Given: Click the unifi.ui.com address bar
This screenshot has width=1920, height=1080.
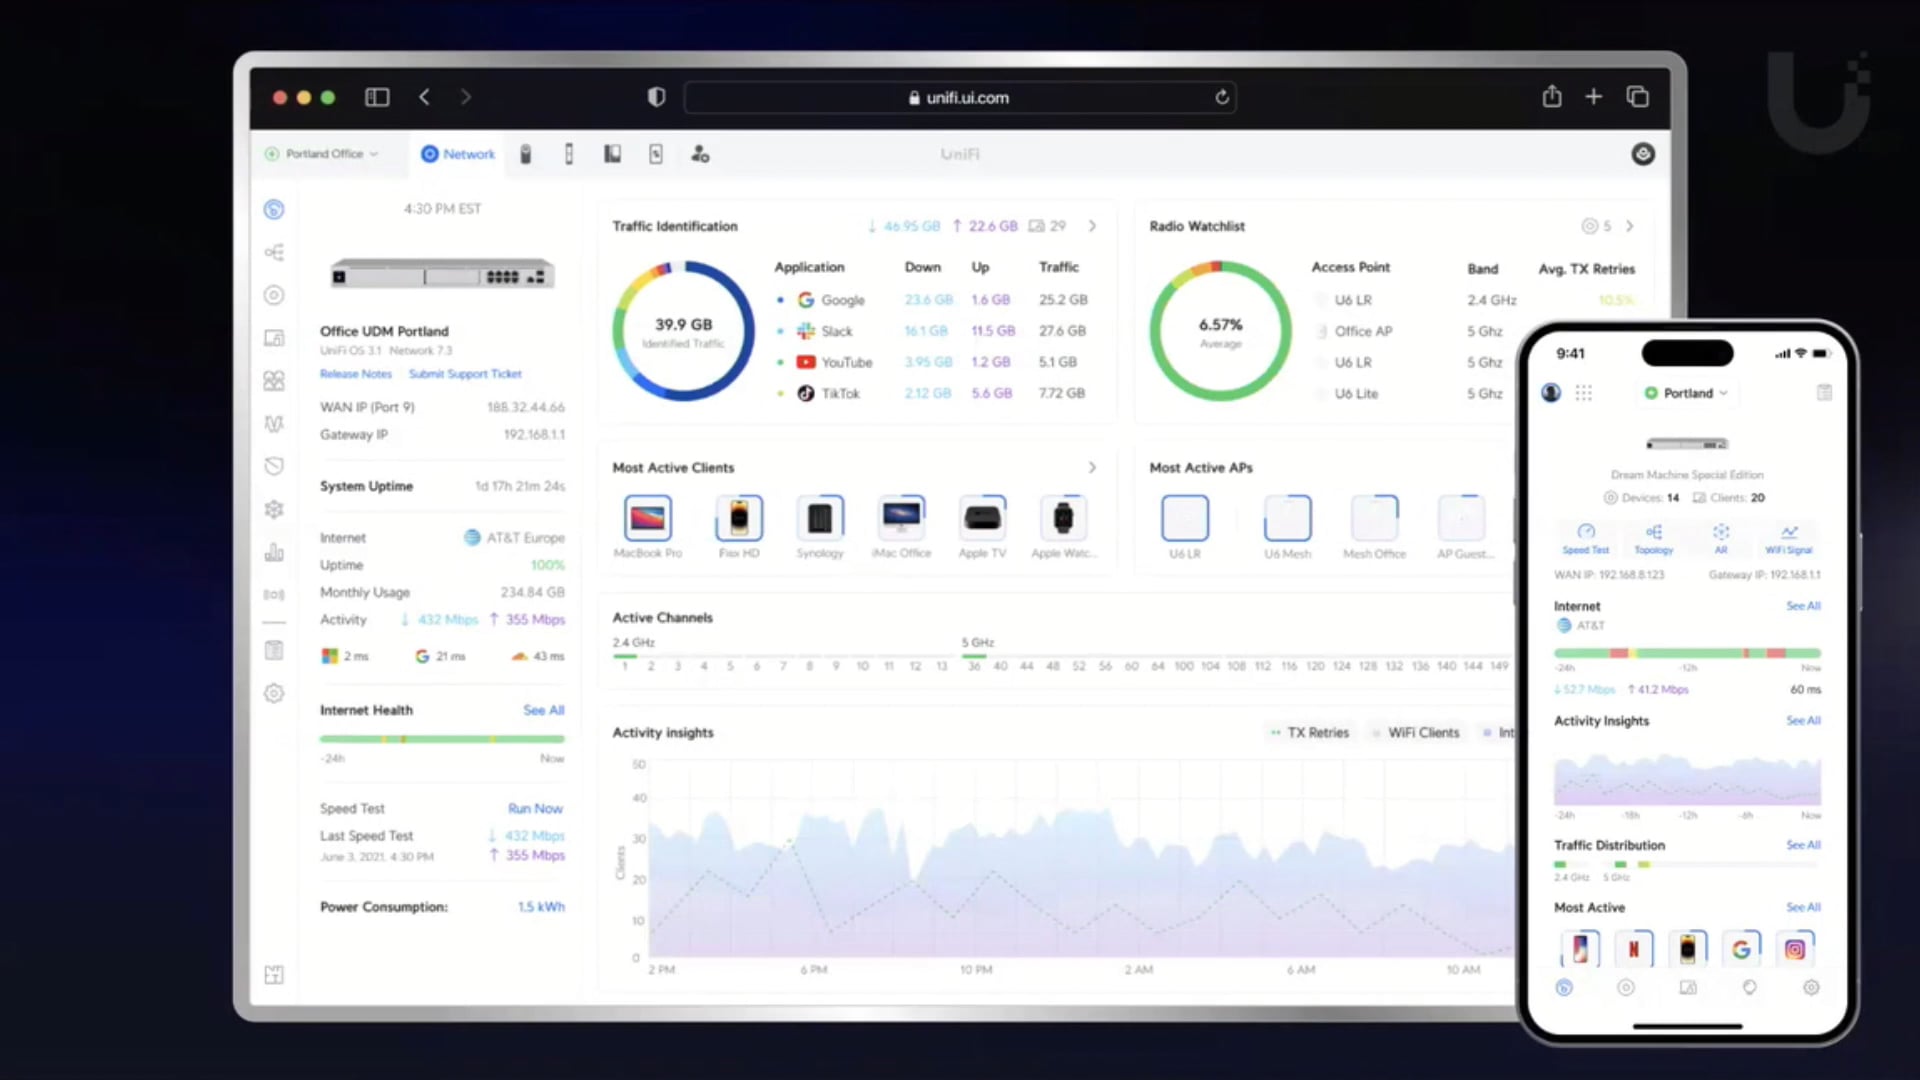Looking at the screenshot, I should [x=960, y=97].
